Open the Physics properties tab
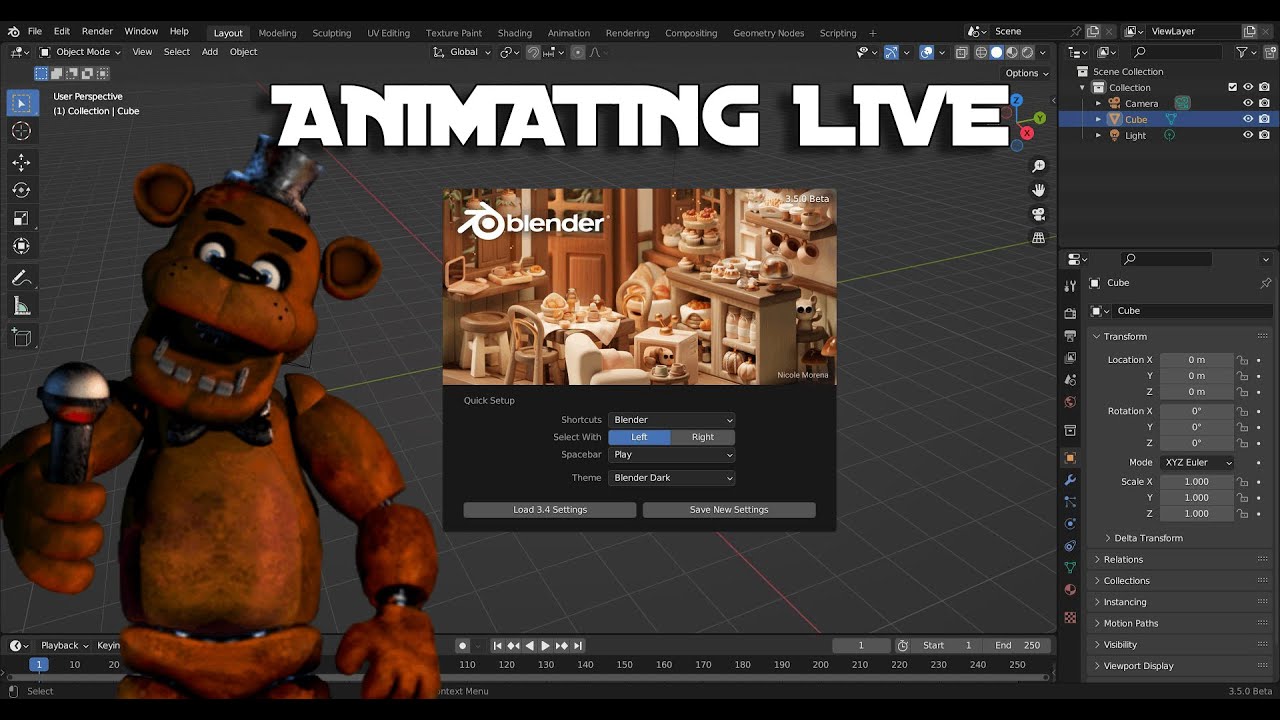This screenshot has height=720, width=1280. tap(1070, 524)
